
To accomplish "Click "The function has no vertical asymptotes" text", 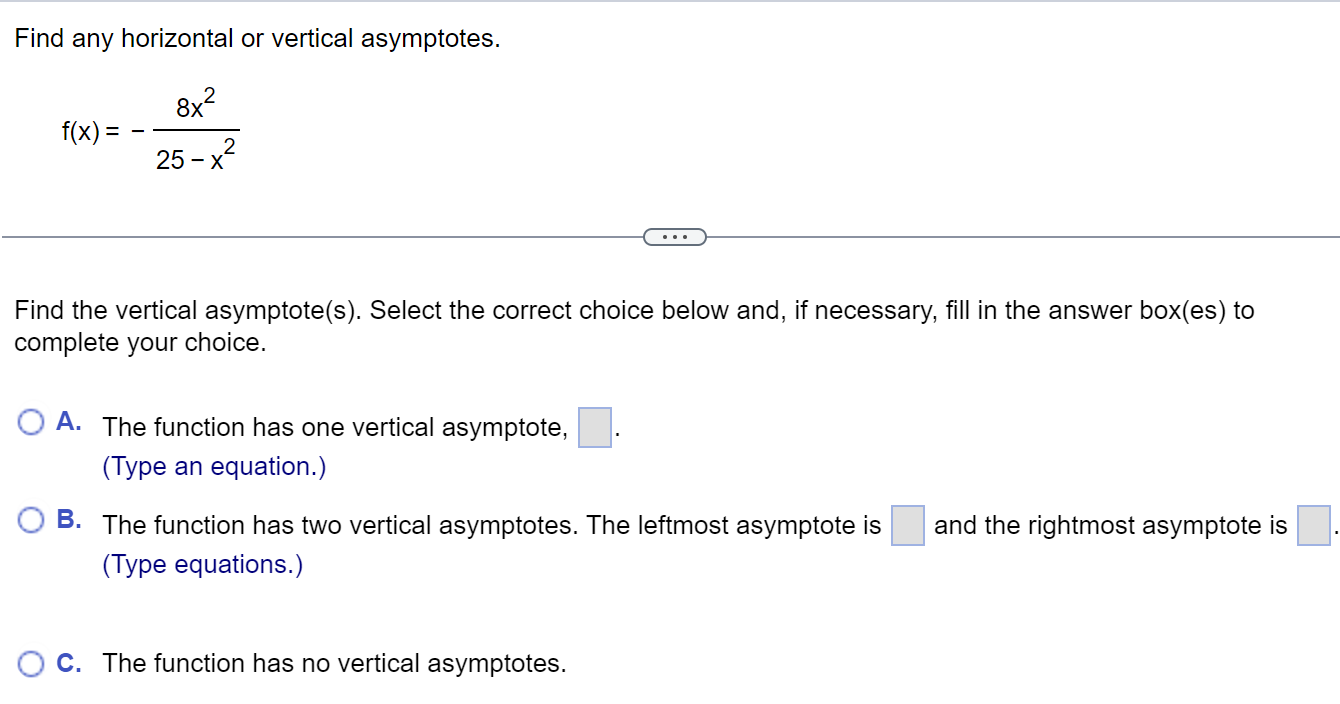I will coord(334,663).
